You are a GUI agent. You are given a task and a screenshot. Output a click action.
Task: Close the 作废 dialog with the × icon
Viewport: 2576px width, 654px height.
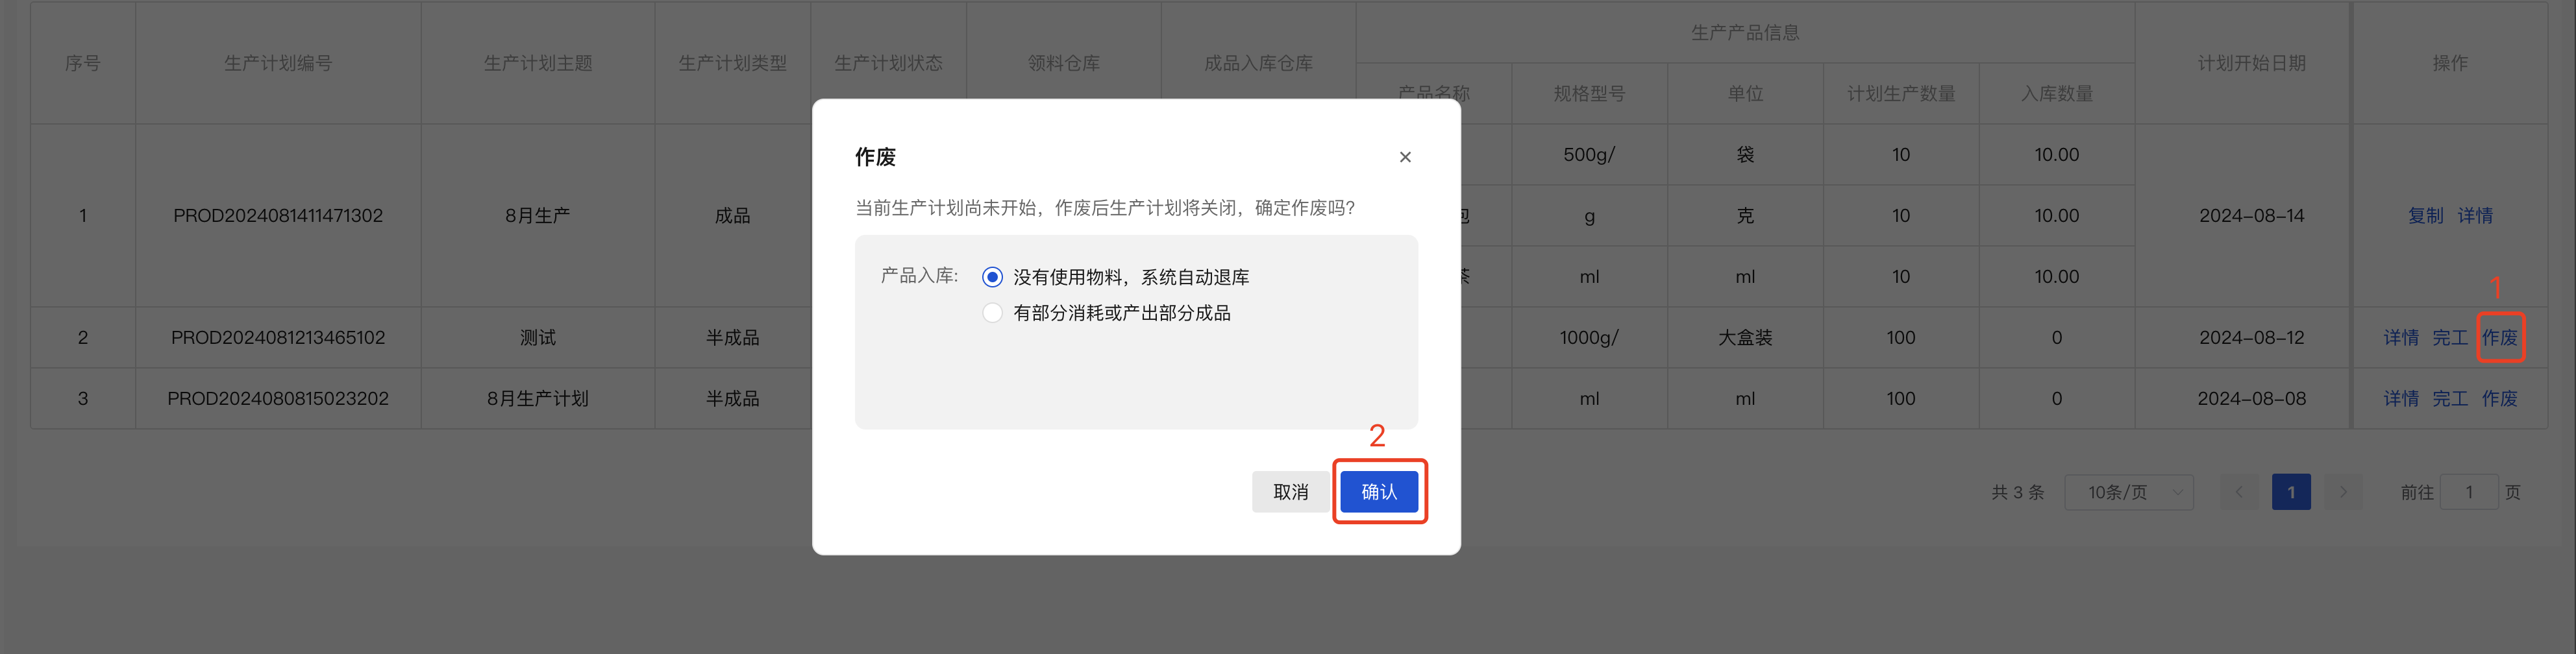click(1405, 156)
